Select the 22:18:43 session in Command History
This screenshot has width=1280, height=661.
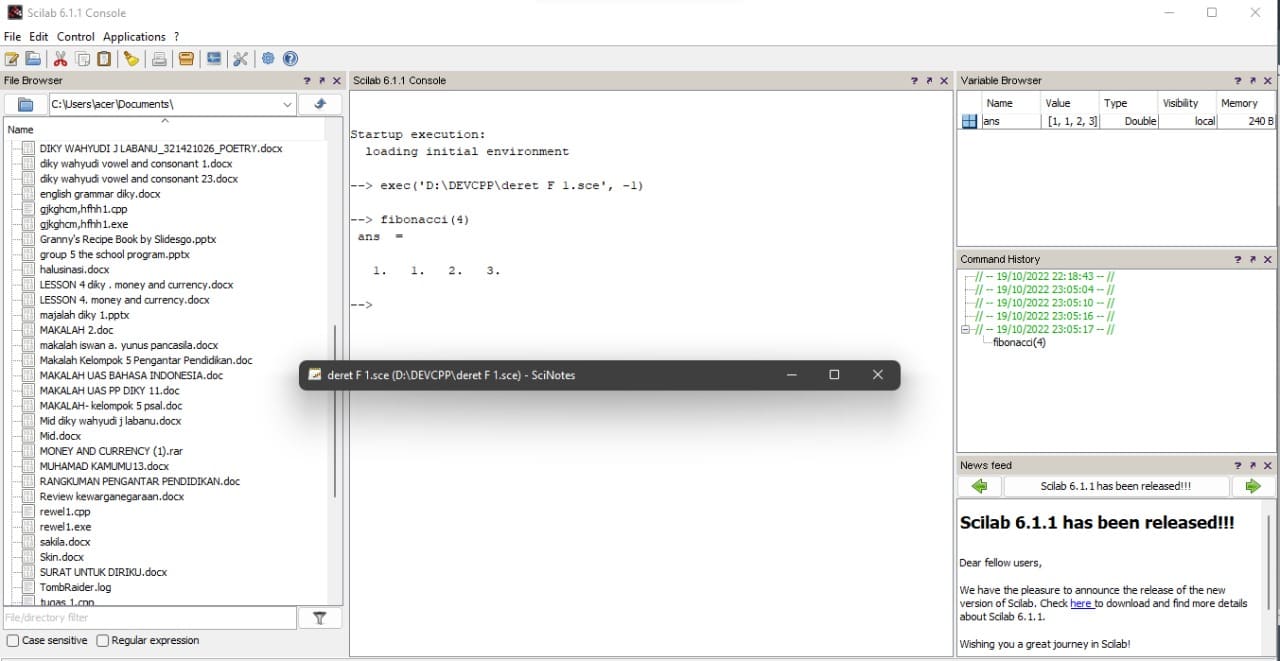(x=1044, y=276)
